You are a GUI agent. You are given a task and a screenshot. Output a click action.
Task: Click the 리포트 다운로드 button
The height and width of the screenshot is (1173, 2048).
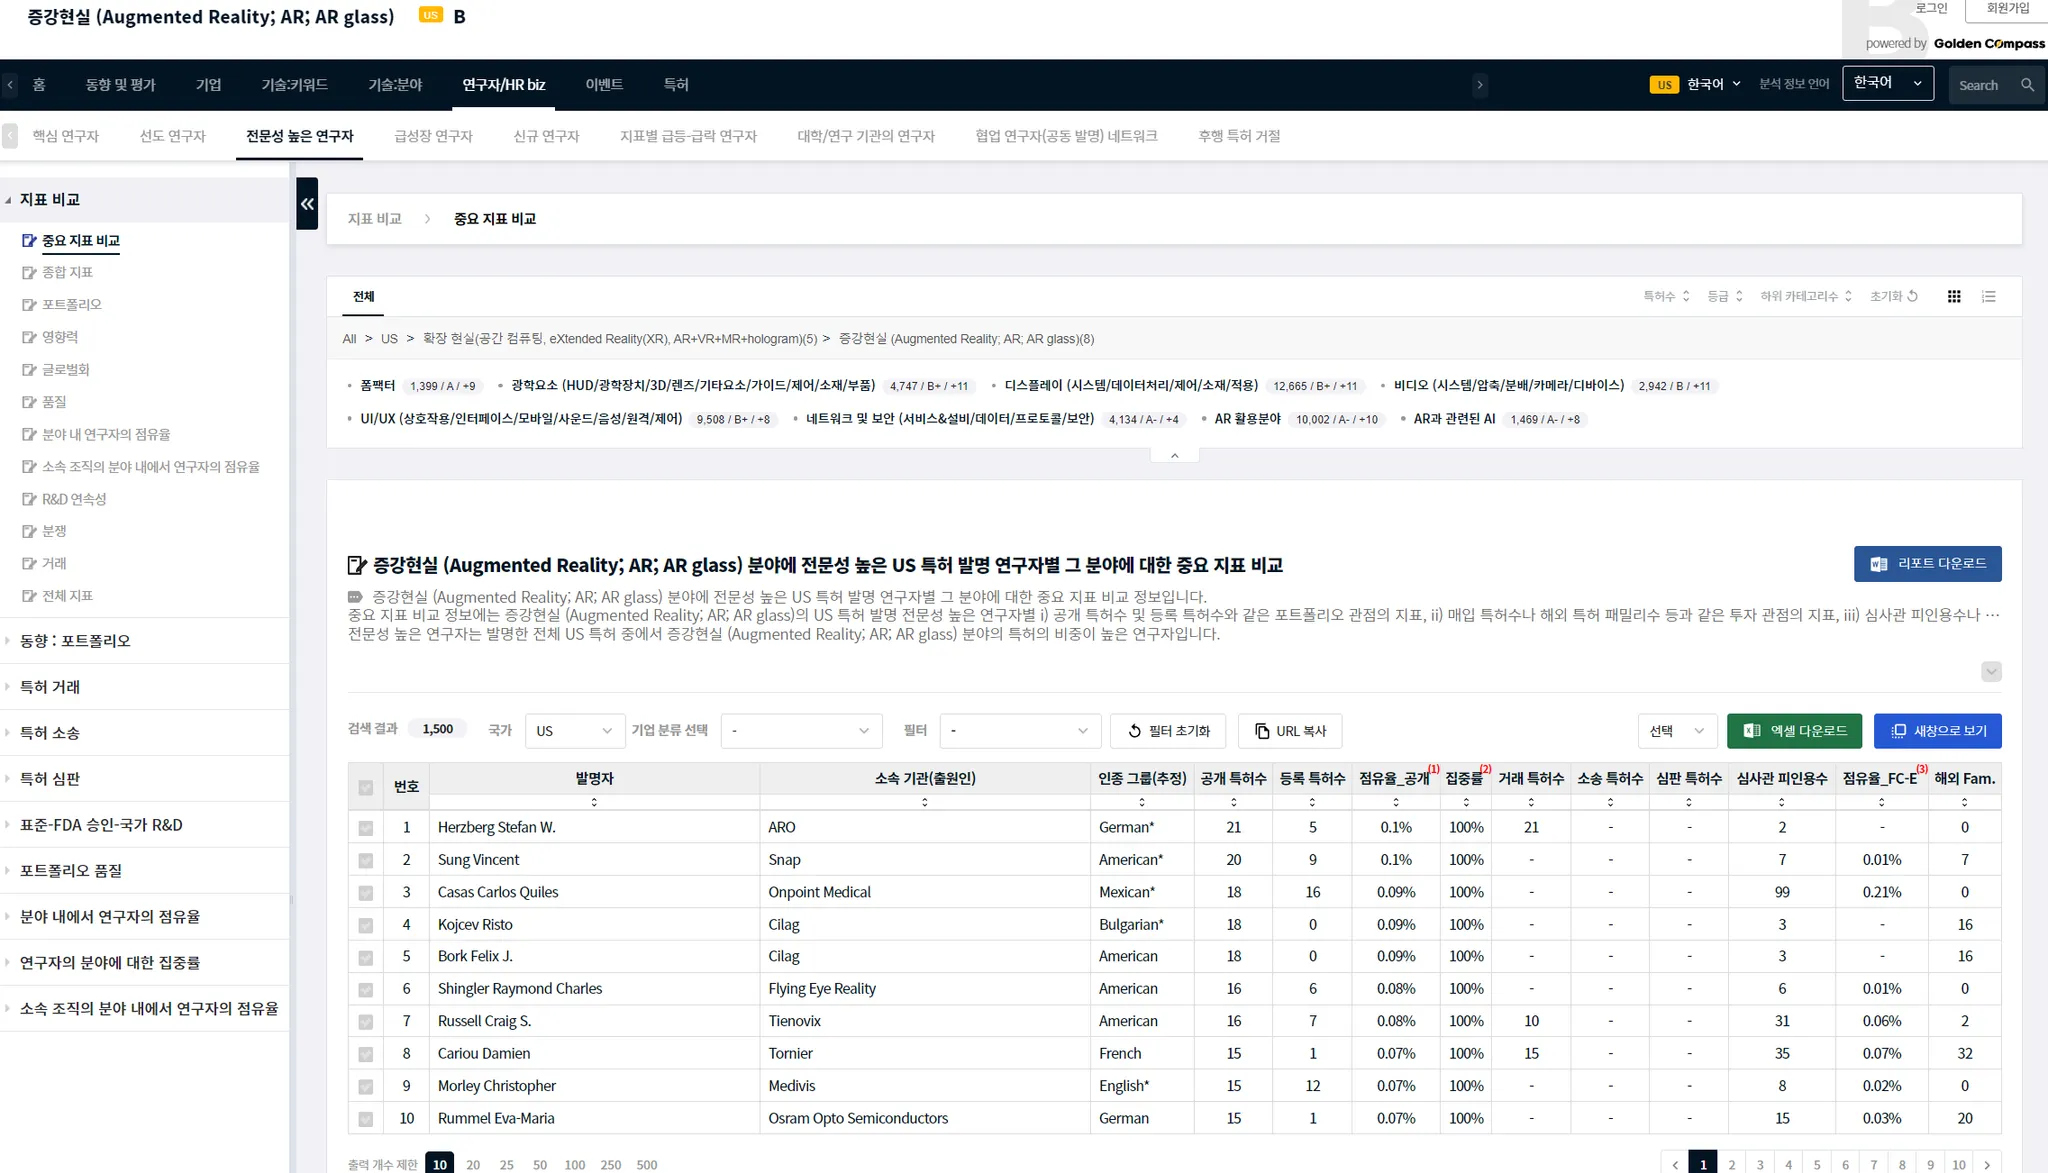point(1927,564)
